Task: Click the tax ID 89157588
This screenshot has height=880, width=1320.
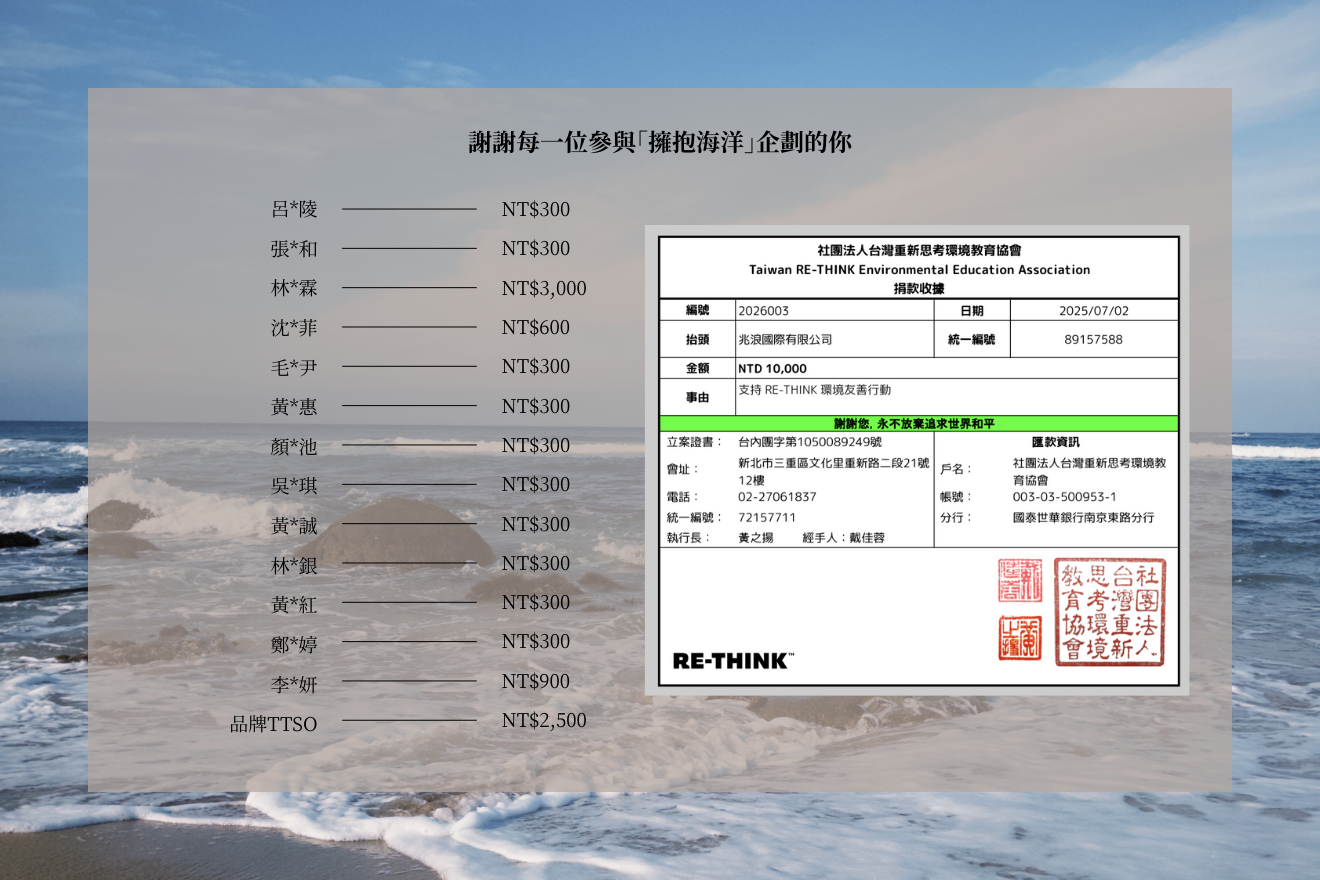Action: [1093, 340]
